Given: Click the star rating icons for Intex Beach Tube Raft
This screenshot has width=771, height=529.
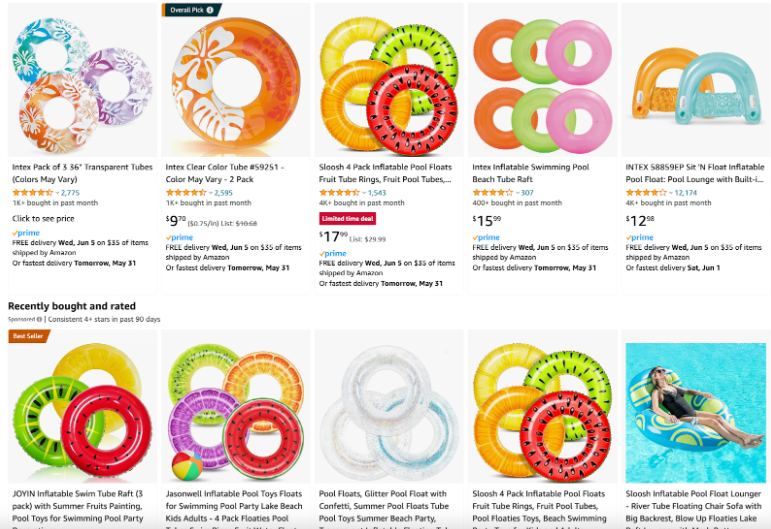Looking at the screenshot, I should pyautogui.click(x=493, y=193).
